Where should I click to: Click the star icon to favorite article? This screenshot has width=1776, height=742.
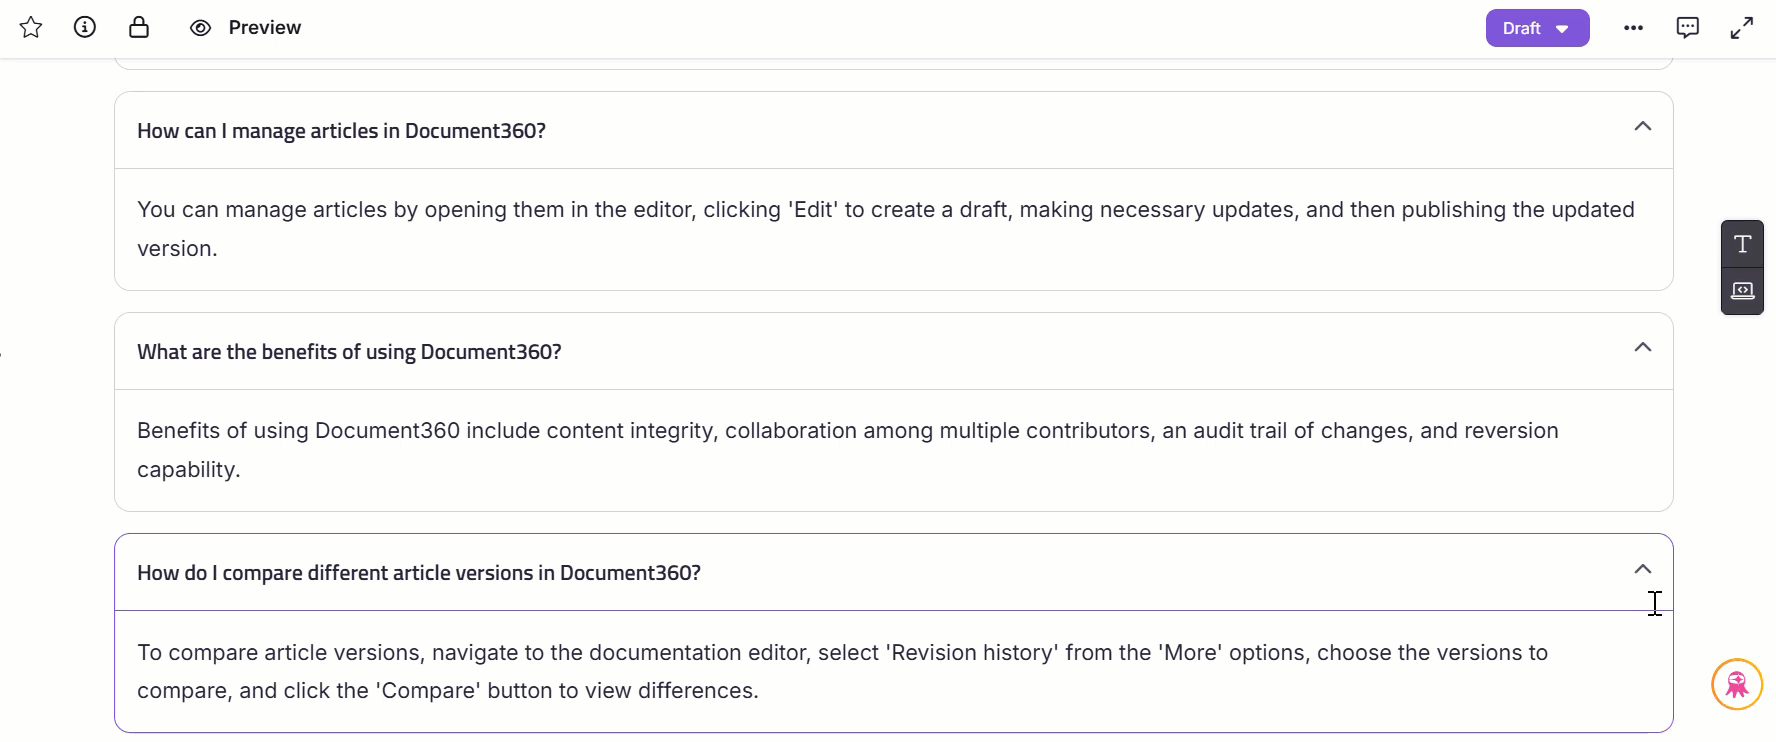[31, 28]
